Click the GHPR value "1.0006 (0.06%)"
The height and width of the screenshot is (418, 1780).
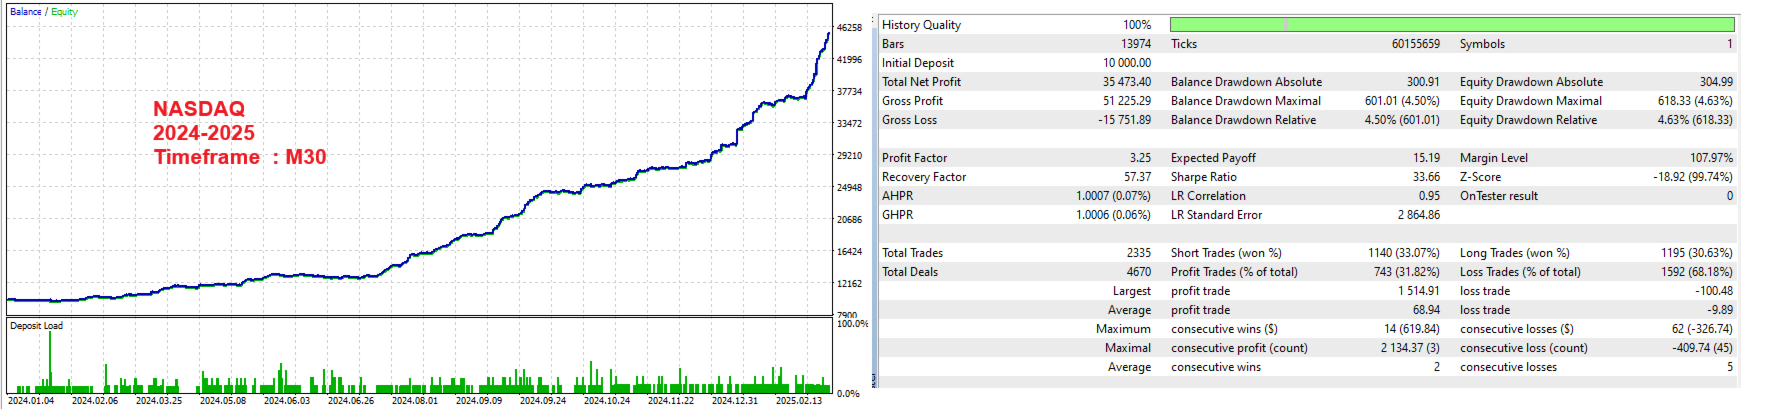coord(1113,215)
